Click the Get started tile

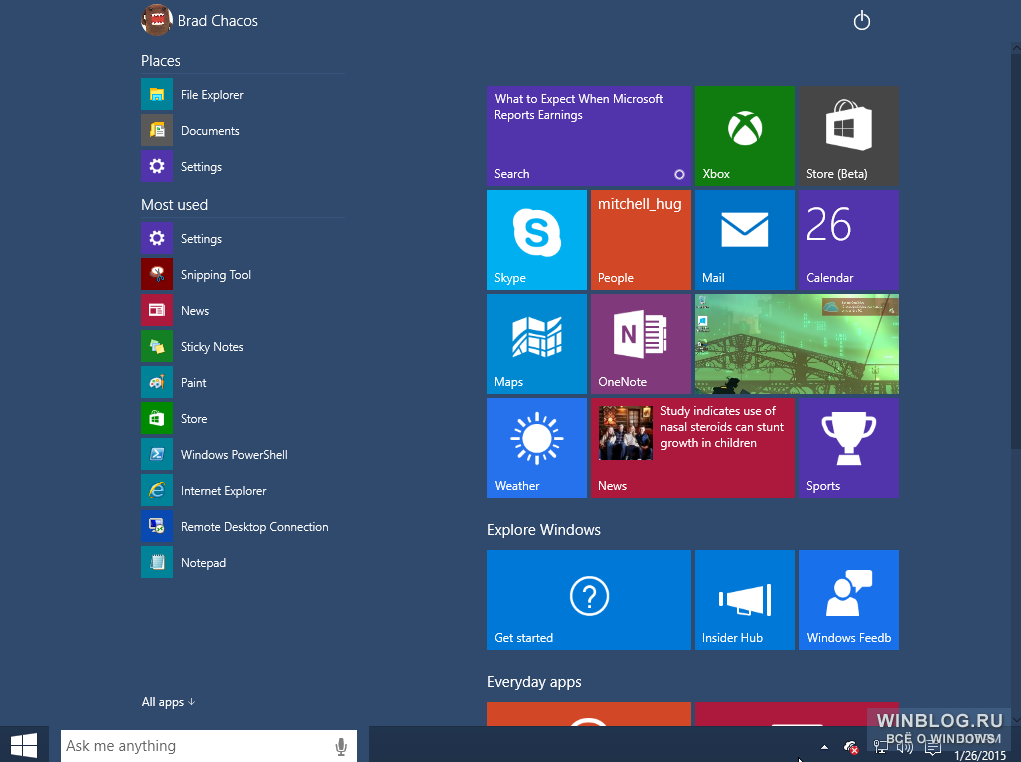tap(589, 600)
